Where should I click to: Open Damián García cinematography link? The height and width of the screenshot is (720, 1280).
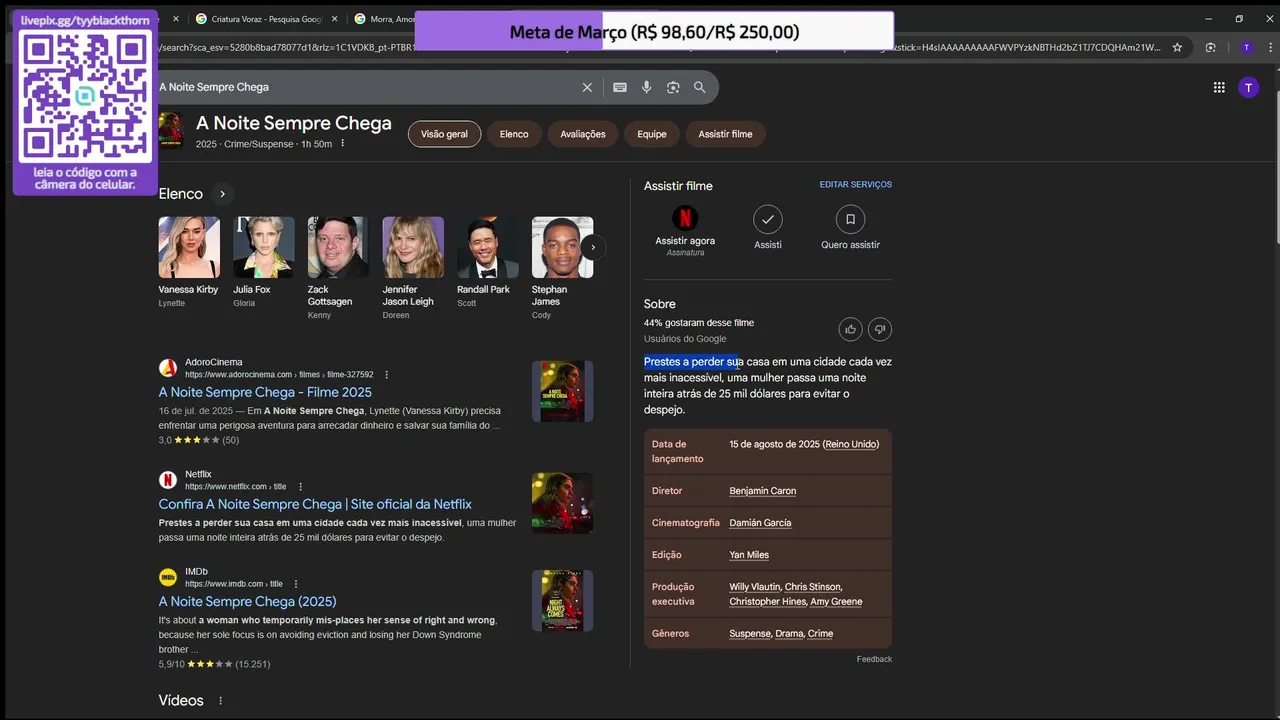tap(760, 523)
